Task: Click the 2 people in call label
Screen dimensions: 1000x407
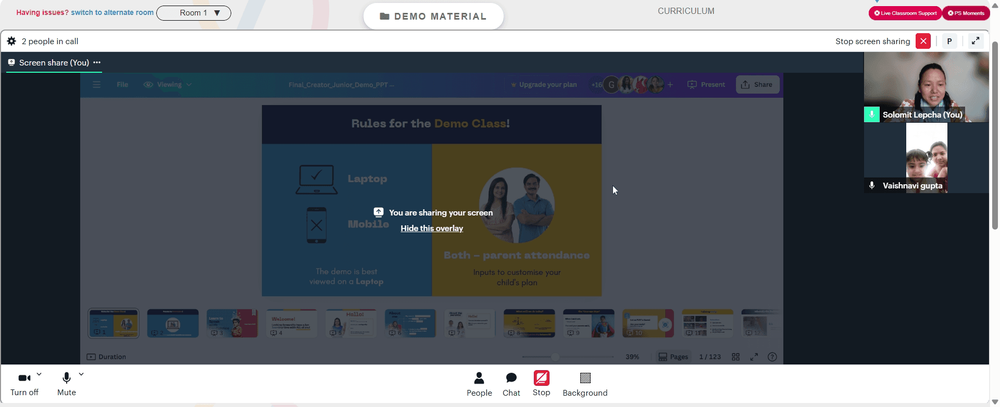Action: coord(50,41)
